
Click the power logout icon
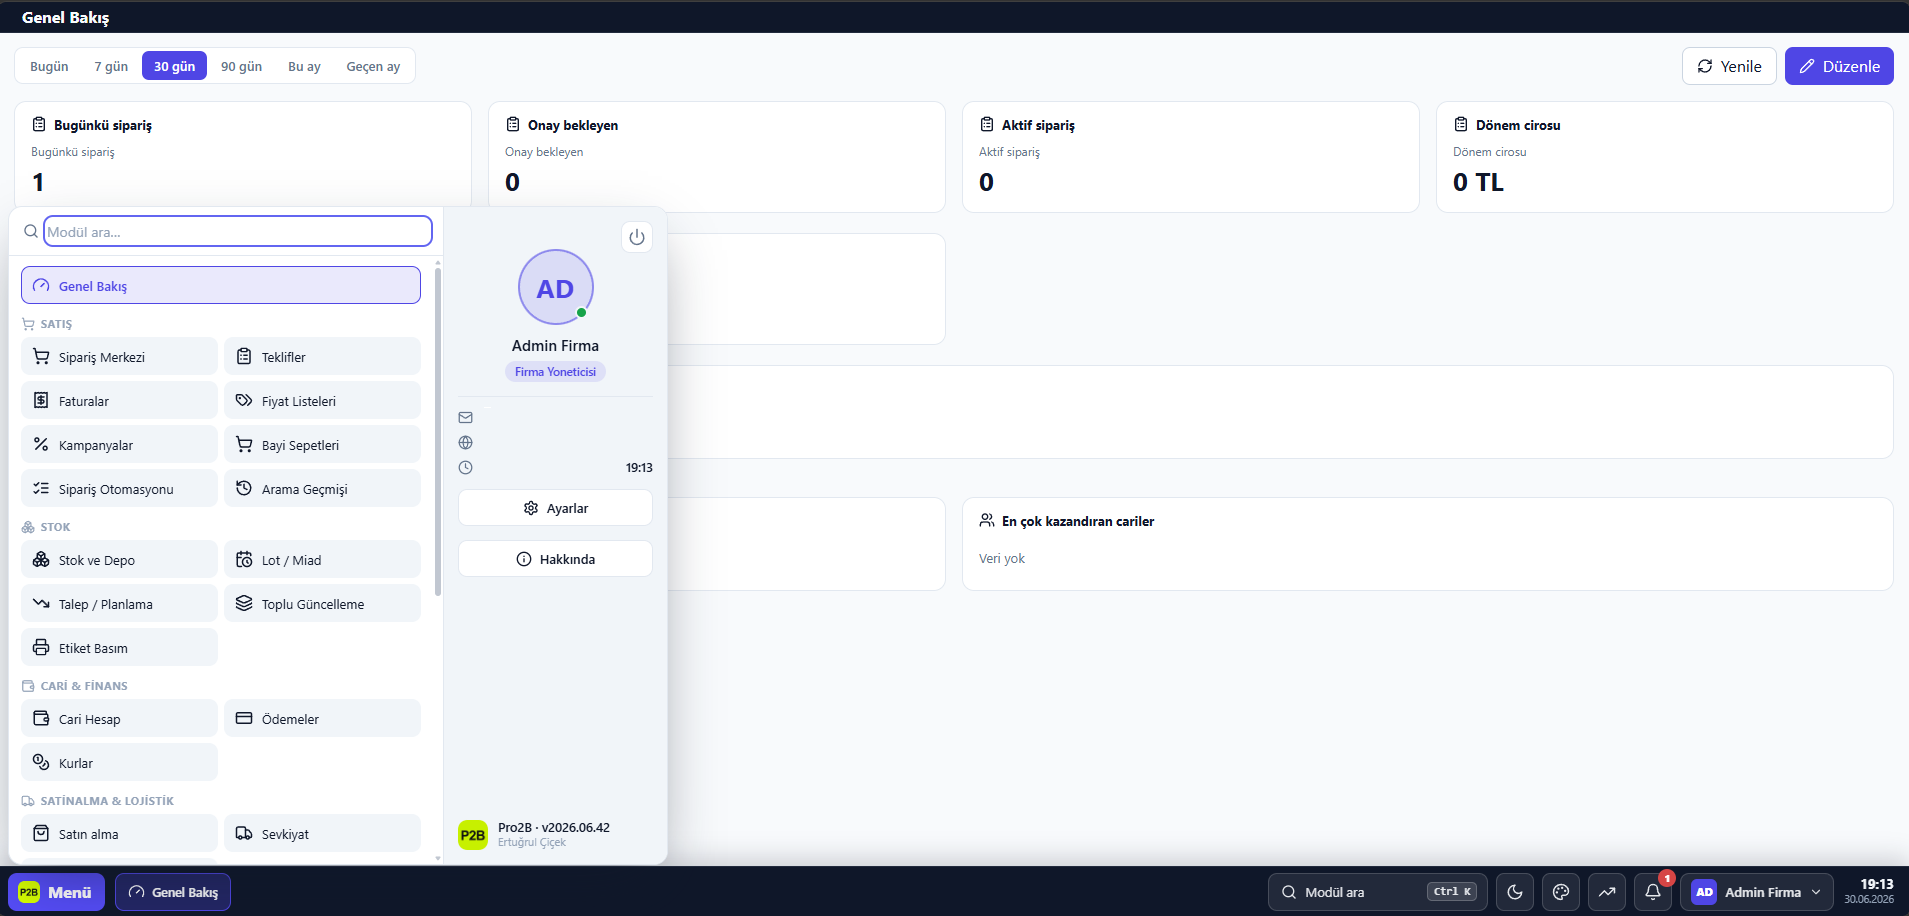pos(637,237)
